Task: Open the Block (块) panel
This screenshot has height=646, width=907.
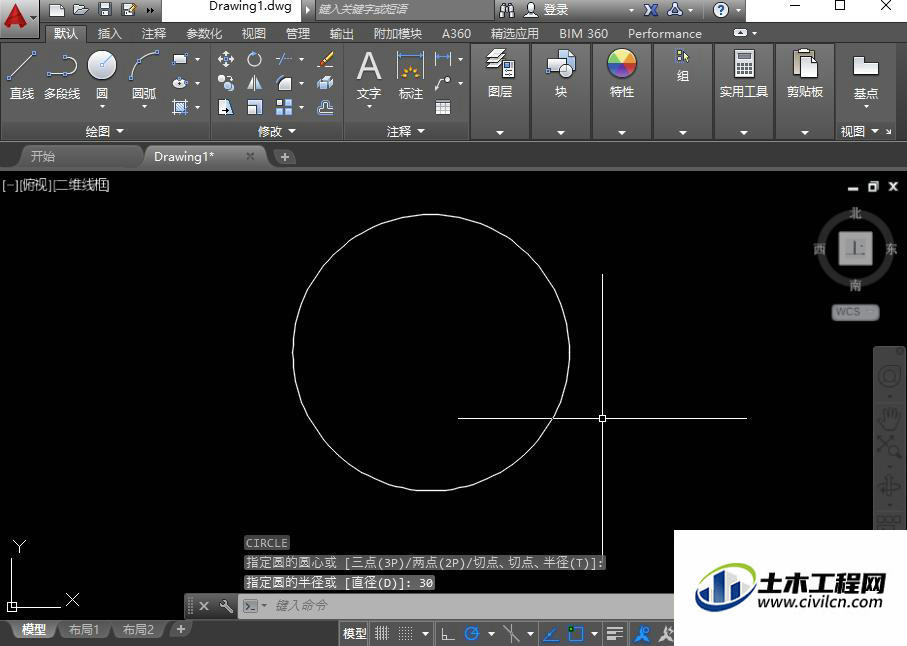Action: [x=561, y=74]
